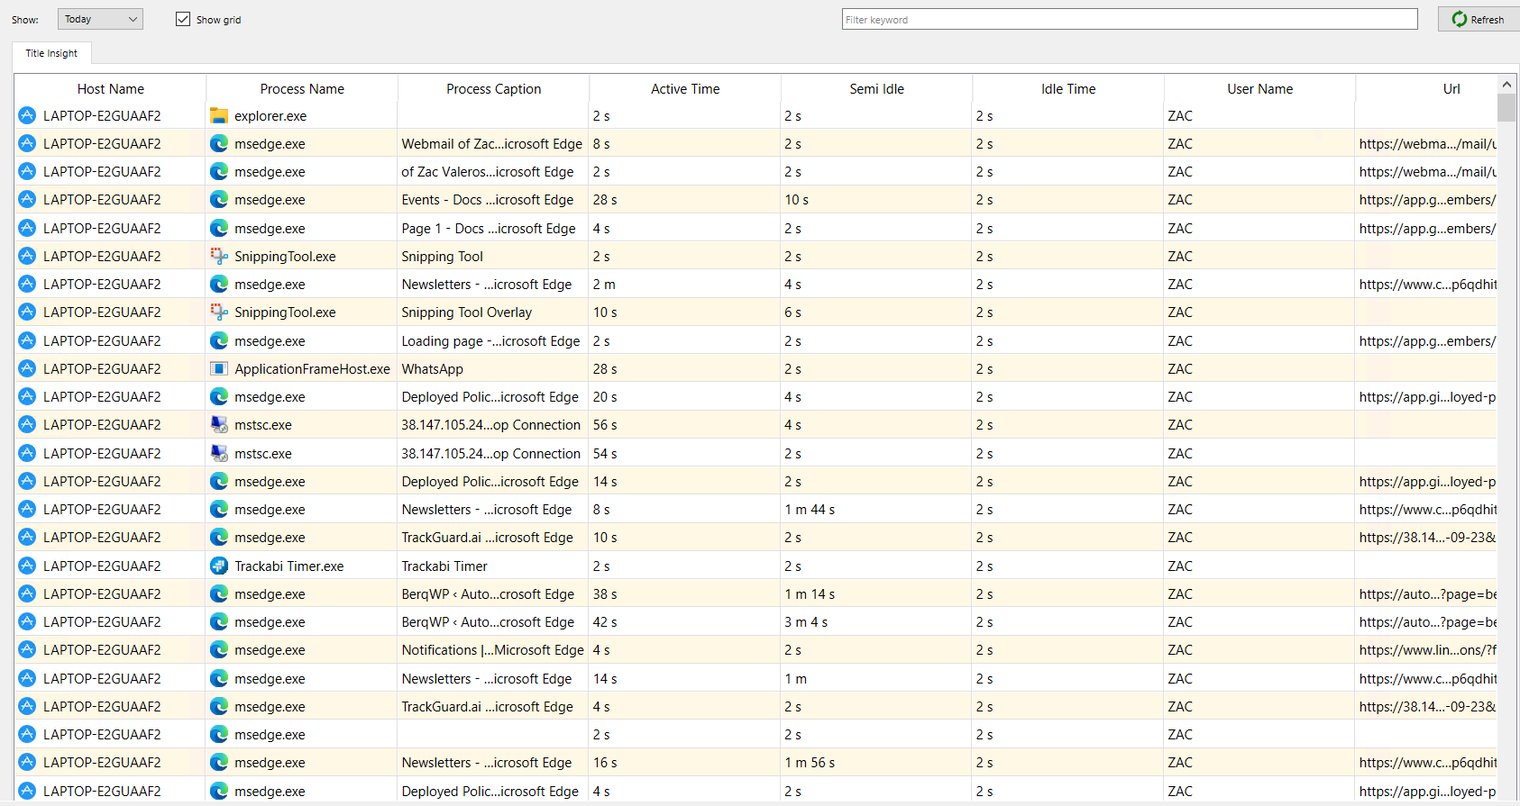1520x806 pixels.
Task: Click the Snipping Tool icon beside Snipping Tool Overlay
Action: coord(218,312)
